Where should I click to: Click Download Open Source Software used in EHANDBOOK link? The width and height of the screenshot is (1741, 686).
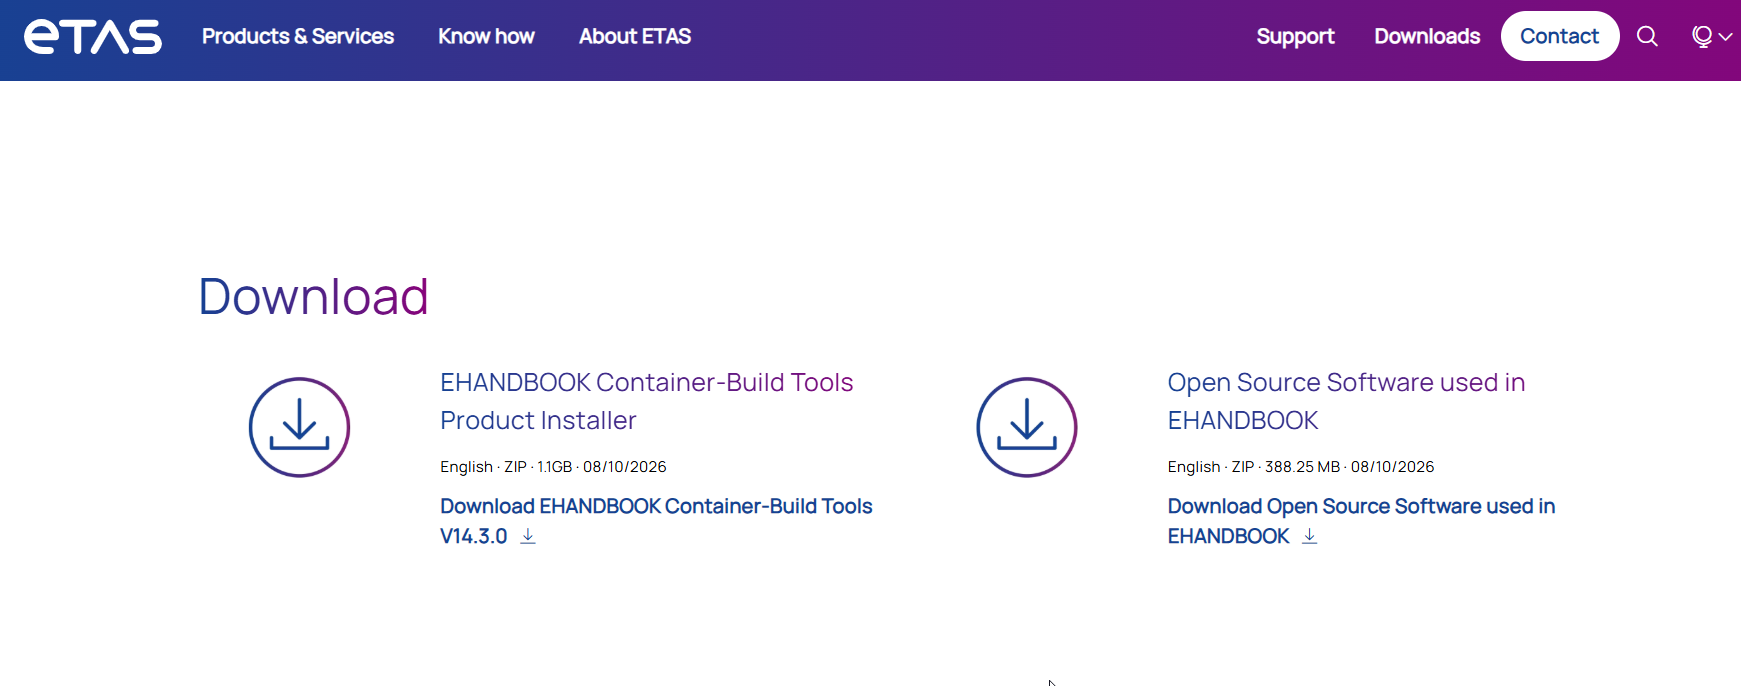1361,521
